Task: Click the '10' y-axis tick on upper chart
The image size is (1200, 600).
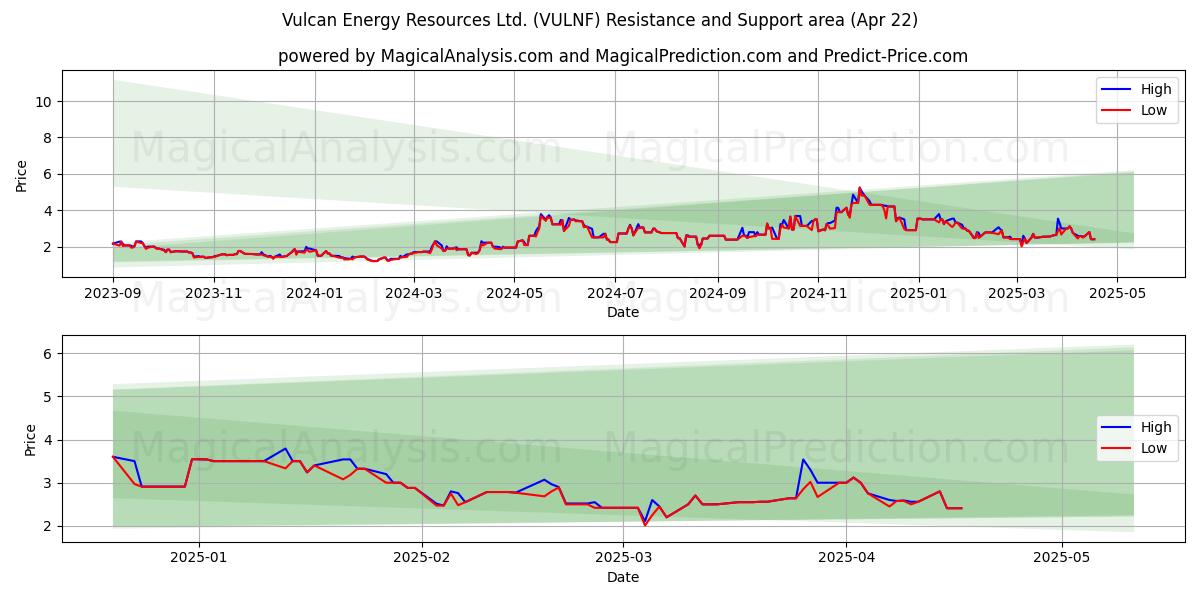Action: point(46,101)
